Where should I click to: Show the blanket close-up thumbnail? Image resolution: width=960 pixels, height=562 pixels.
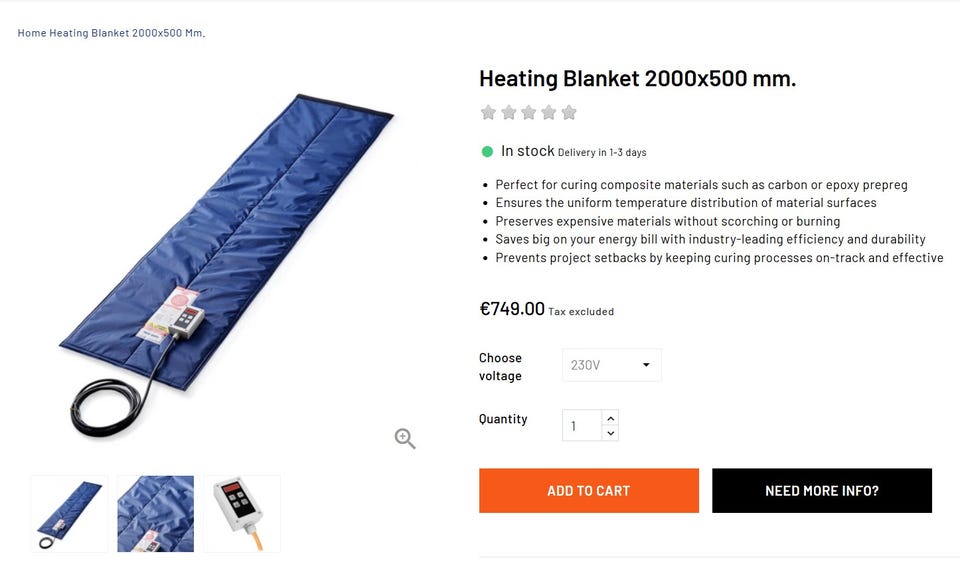(156, 514)
